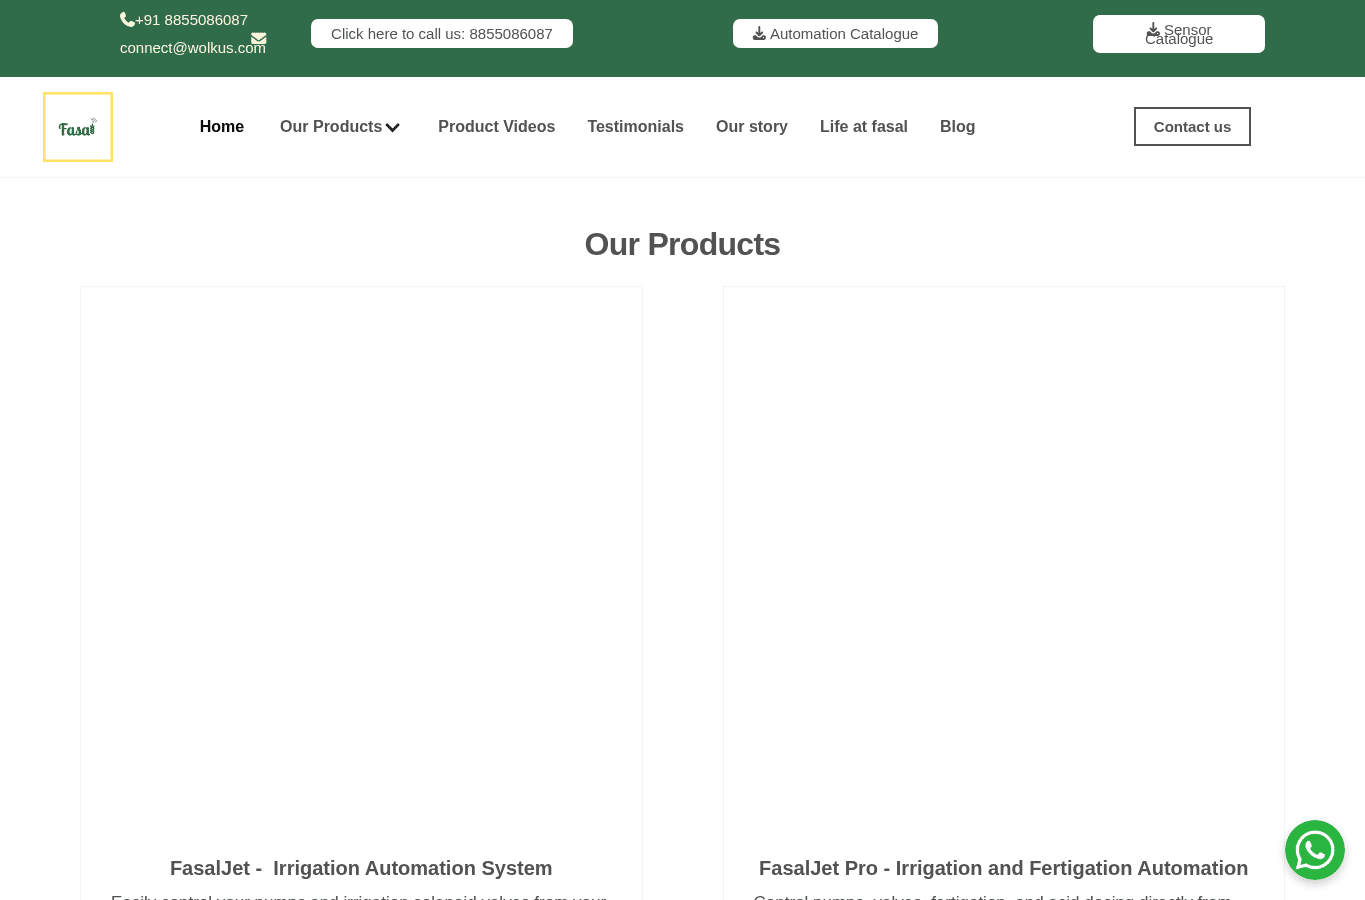Click the phone icon beside +91 number
The height and width of the screenshot is (900, 1365).
point(127,20)
